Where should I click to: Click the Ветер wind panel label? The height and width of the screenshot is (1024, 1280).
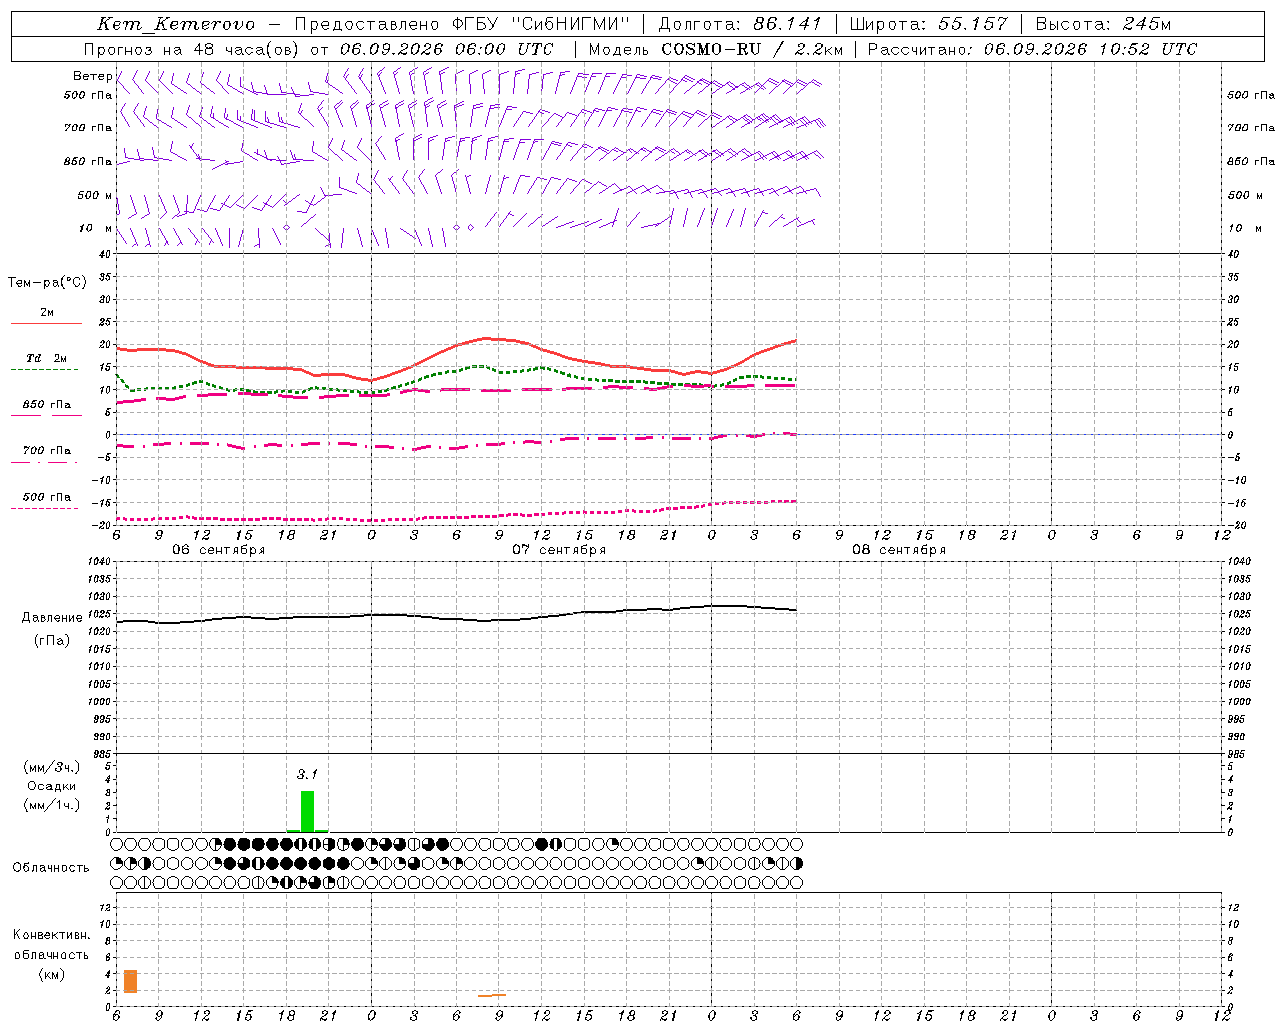pyautogui.click(x=92, y=76)
